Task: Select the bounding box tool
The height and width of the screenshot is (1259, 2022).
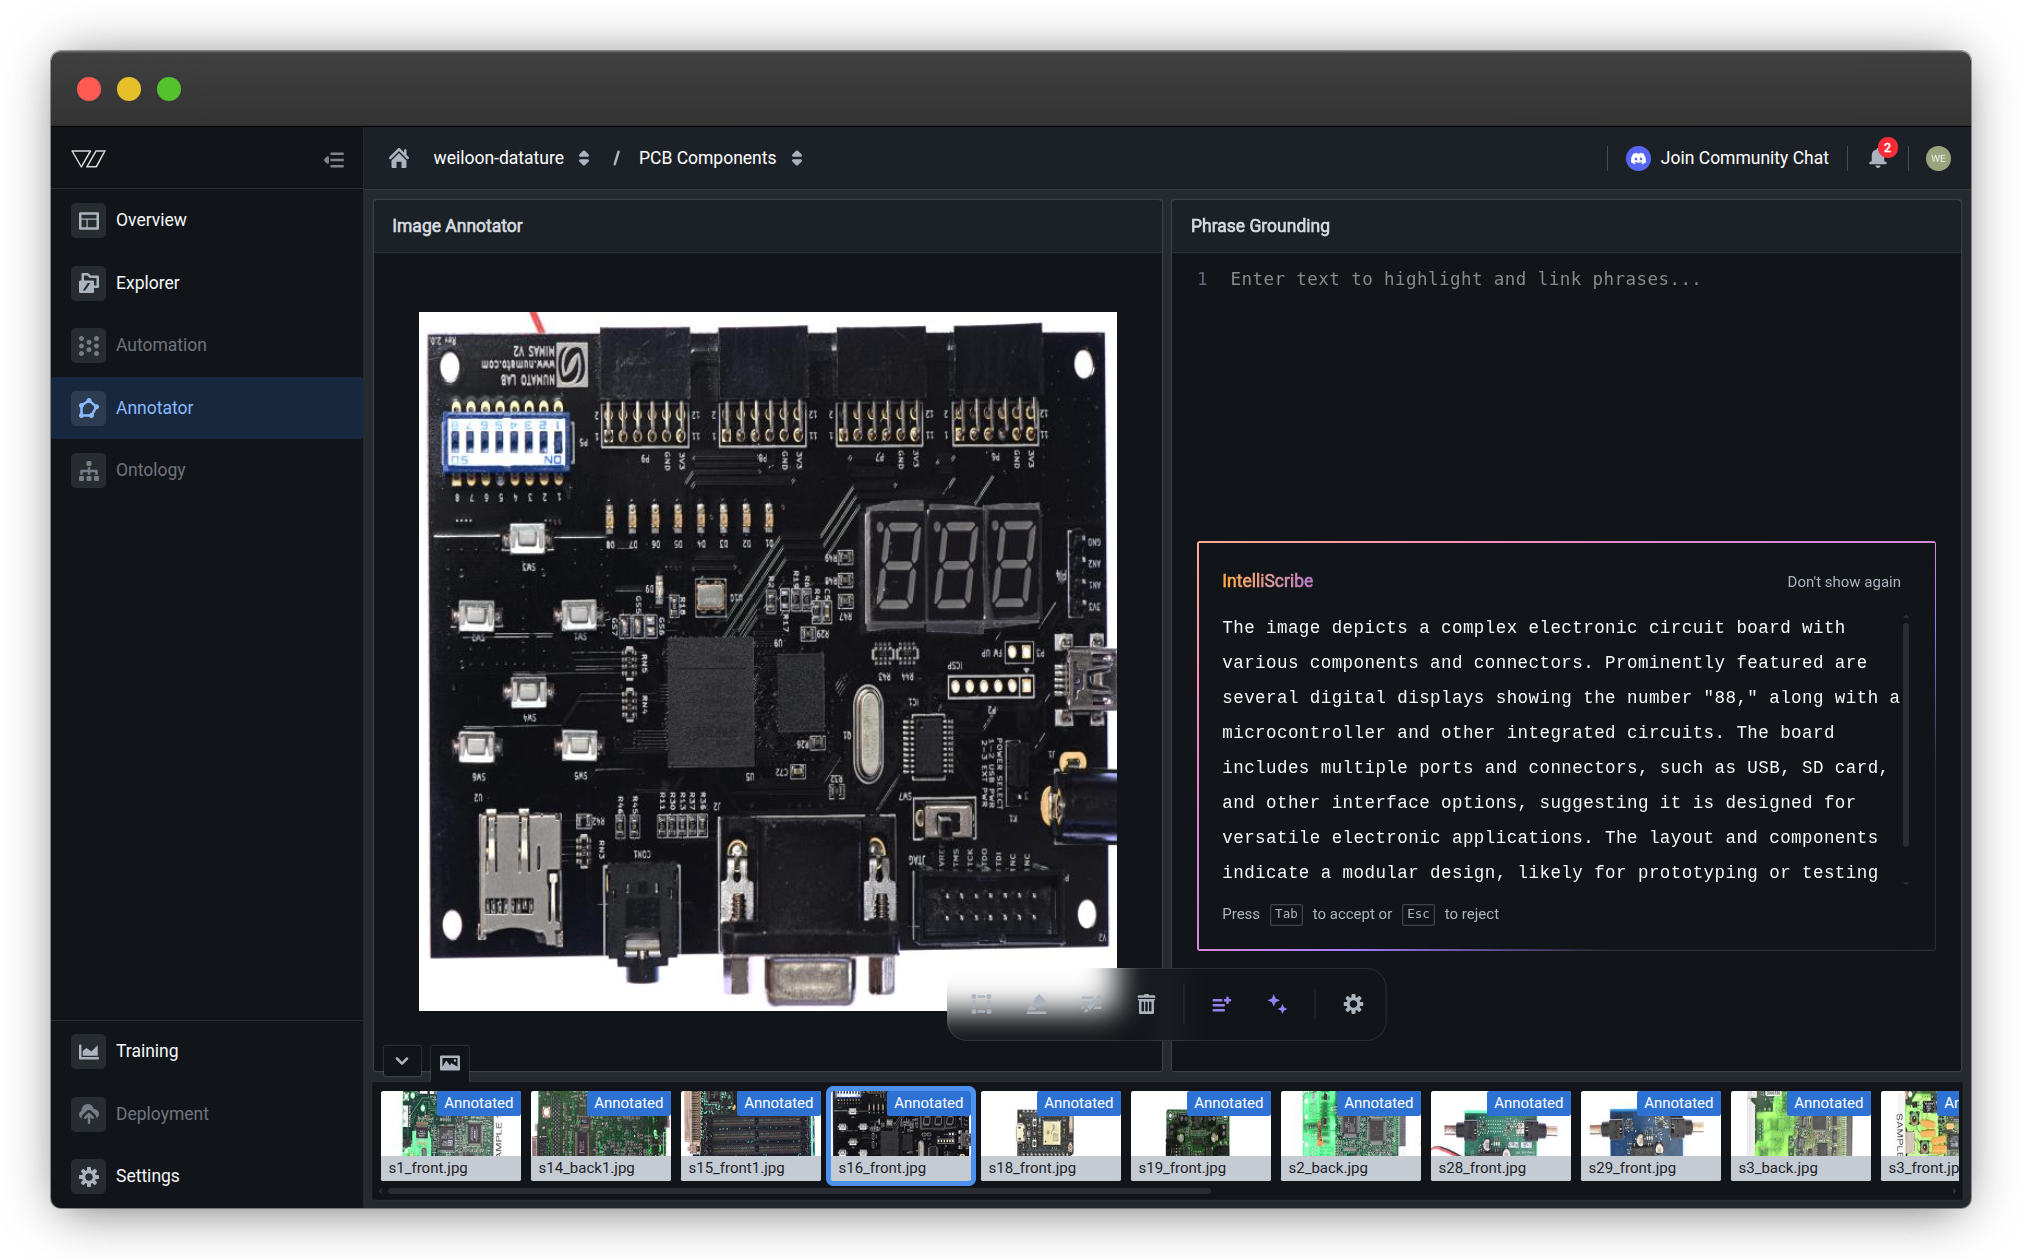Action: click(x=981, y=1004)
